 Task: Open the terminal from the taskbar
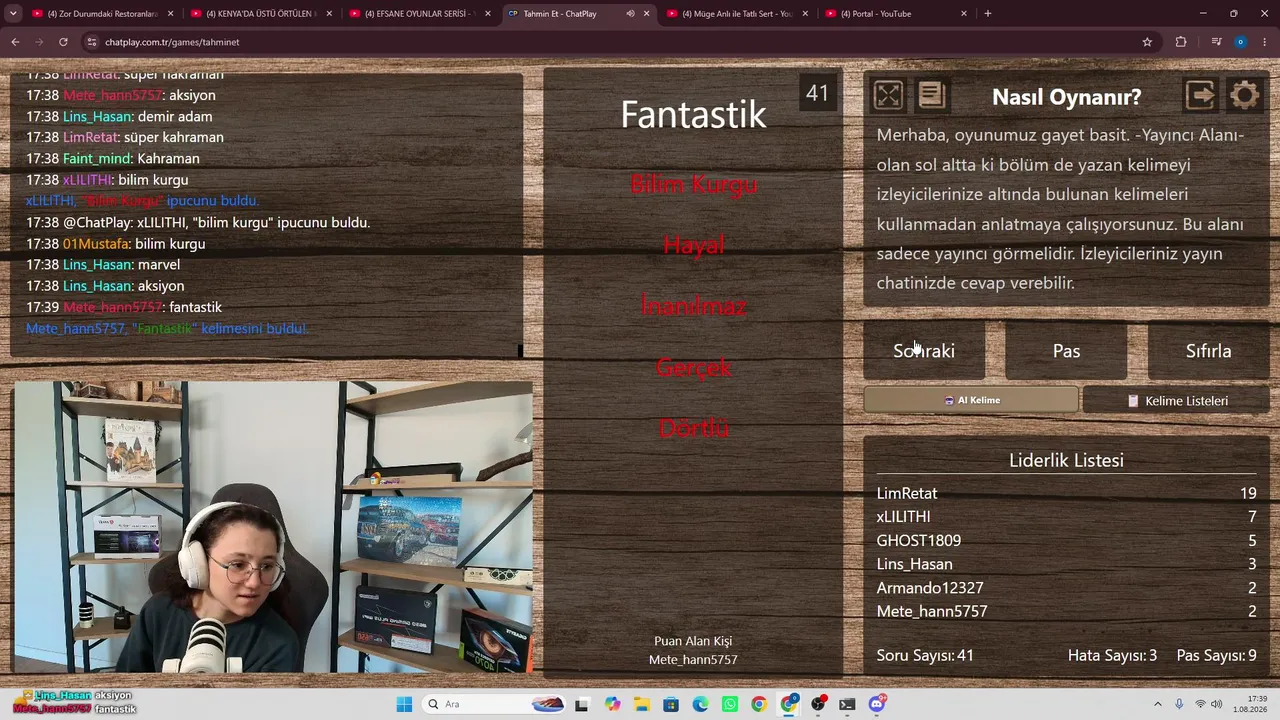847,704
